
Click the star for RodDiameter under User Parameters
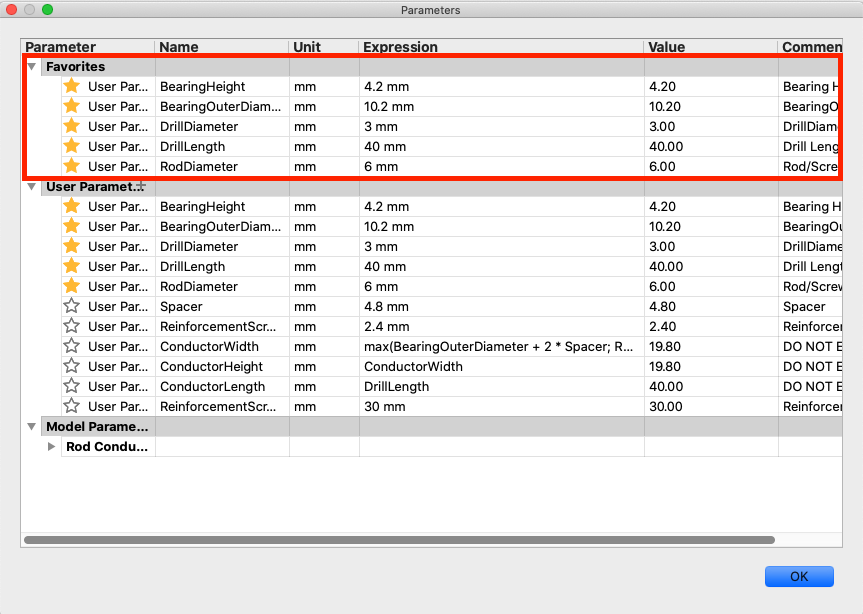[71, 287]
